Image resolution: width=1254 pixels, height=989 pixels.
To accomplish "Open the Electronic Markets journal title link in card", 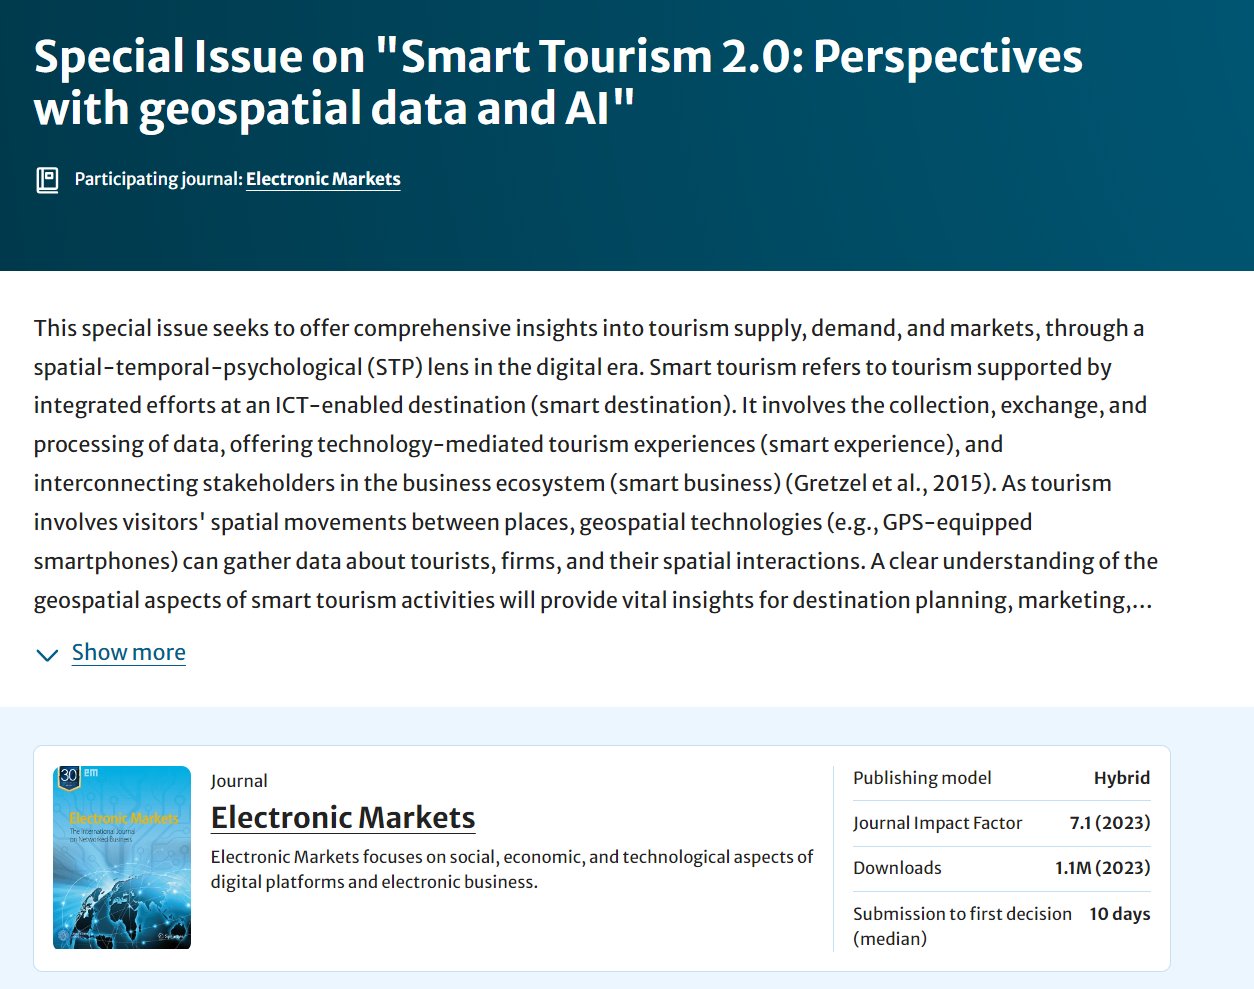I will [343, 817].
